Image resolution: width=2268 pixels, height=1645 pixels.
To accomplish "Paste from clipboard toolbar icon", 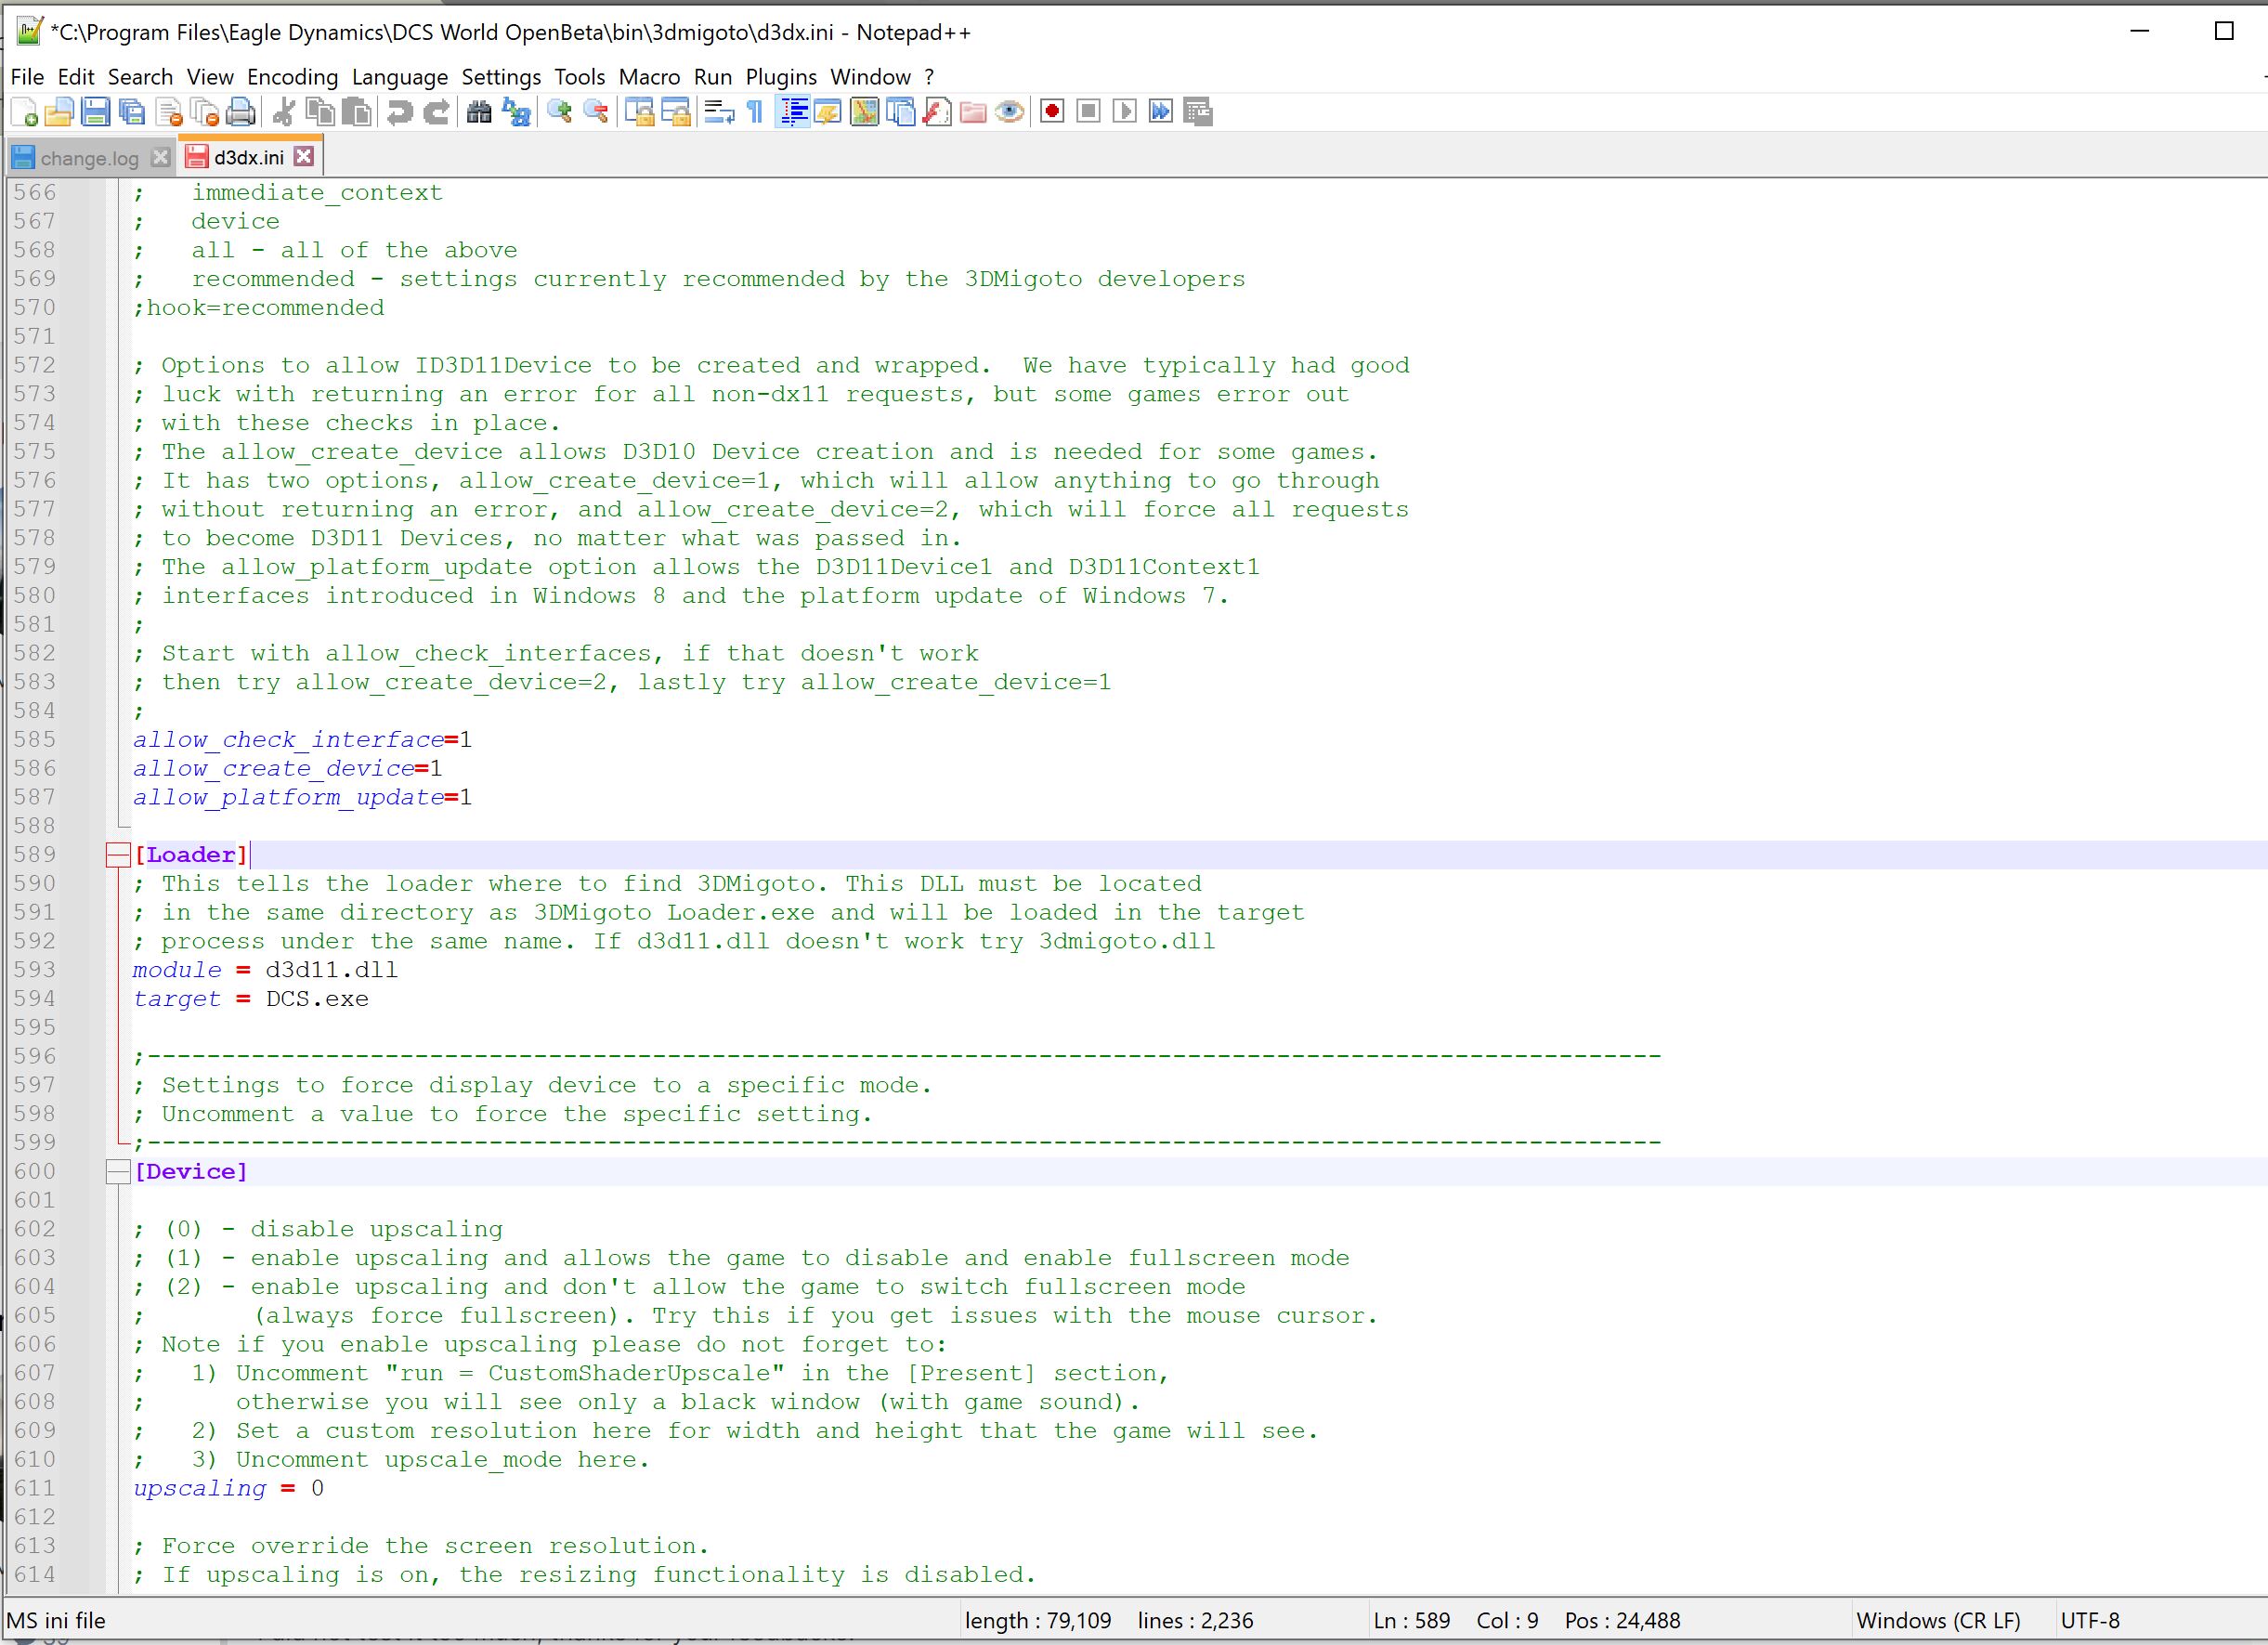I will [356, 112].
